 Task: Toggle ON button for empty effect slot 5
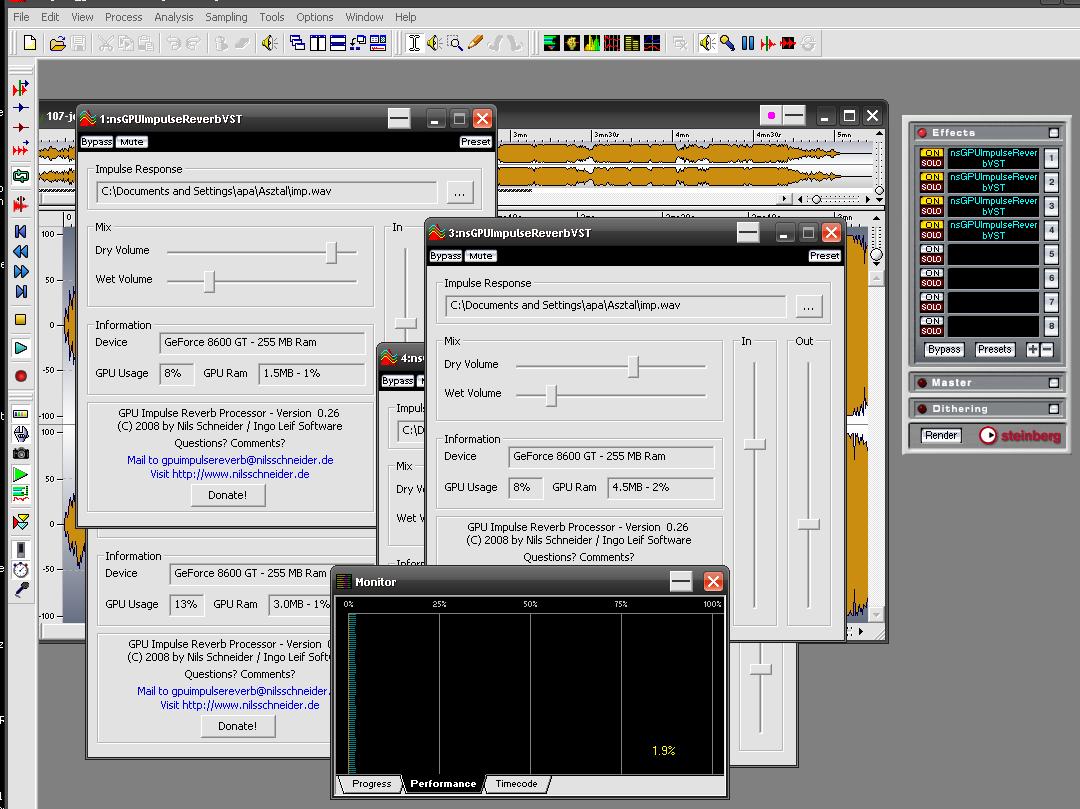pos(931,249)
